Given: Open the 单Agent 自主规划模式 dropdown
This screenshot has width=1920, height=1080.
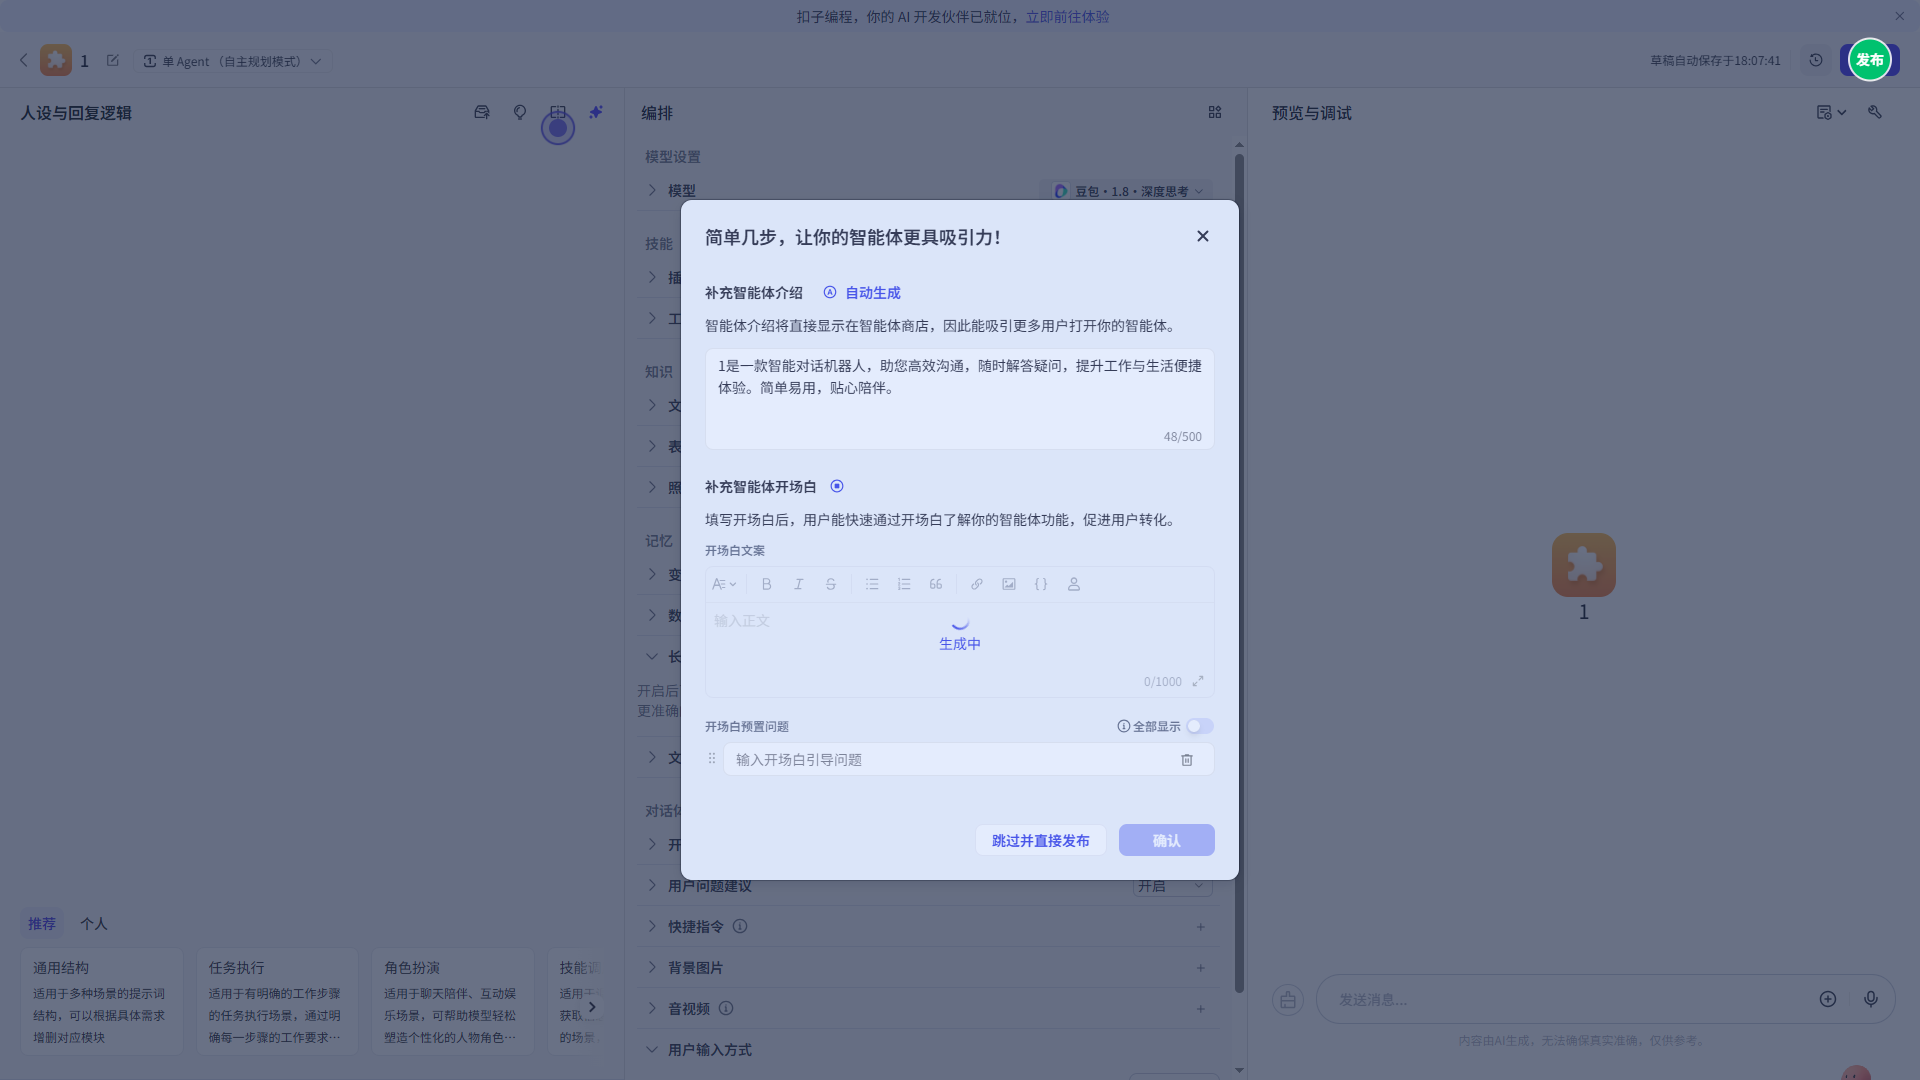Looking at the screenshot, I should tap(232, 61).
